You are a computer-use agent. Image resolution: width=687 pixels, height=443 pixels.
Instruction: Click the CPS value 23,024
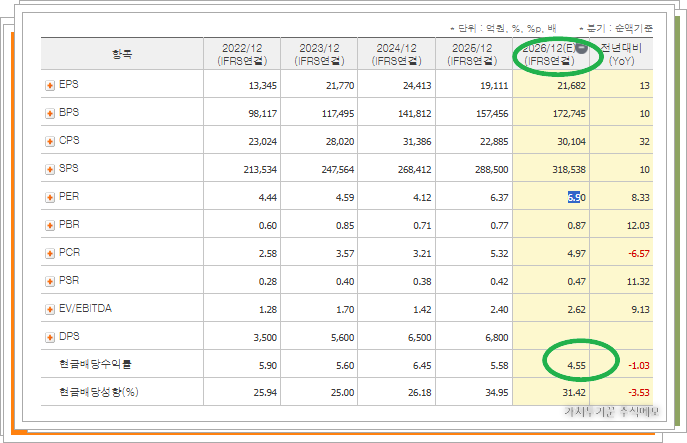(x=263, y=142)
